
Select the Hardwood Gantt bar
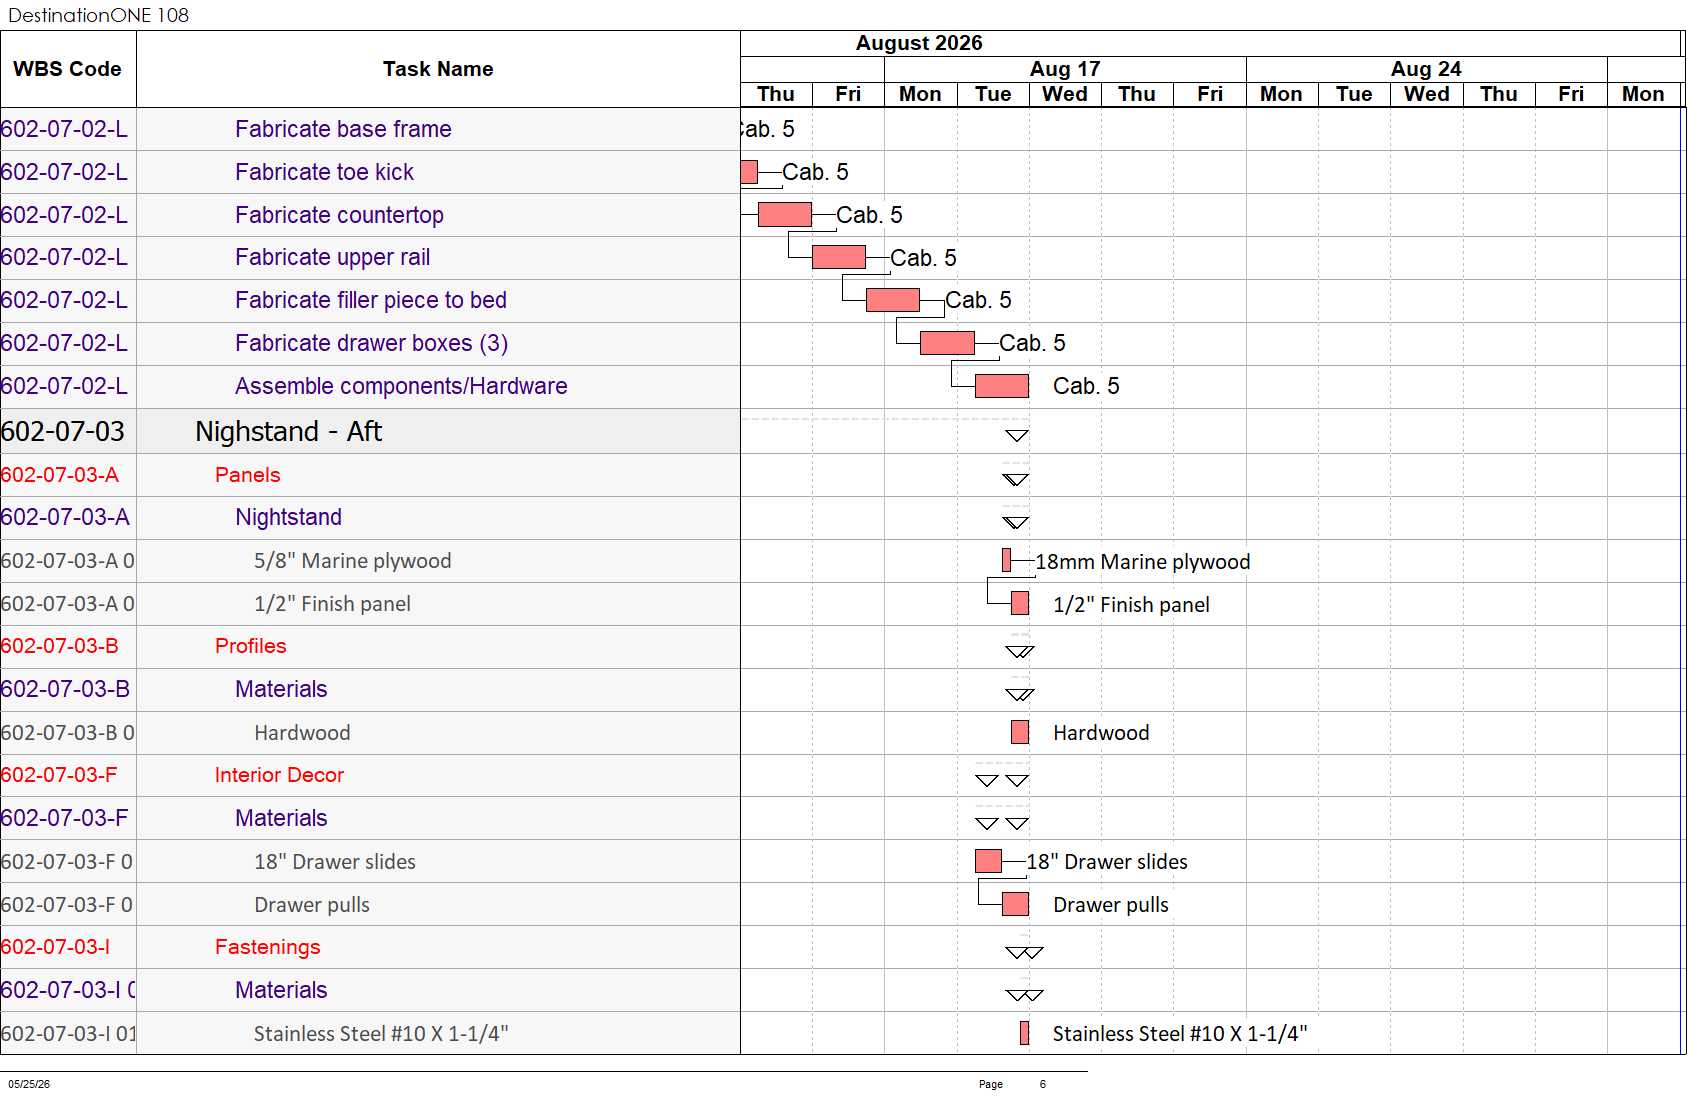[1020, 732]
